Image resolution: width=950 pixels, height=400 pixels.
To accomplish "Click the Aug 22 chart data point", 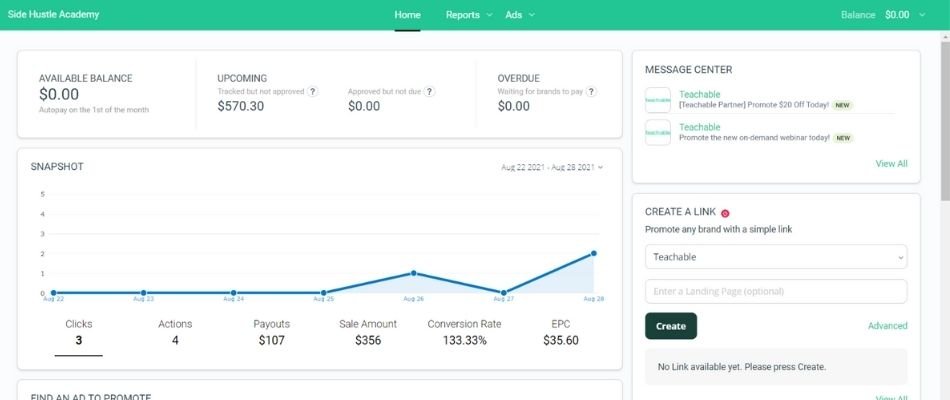I will click(53, 293).
